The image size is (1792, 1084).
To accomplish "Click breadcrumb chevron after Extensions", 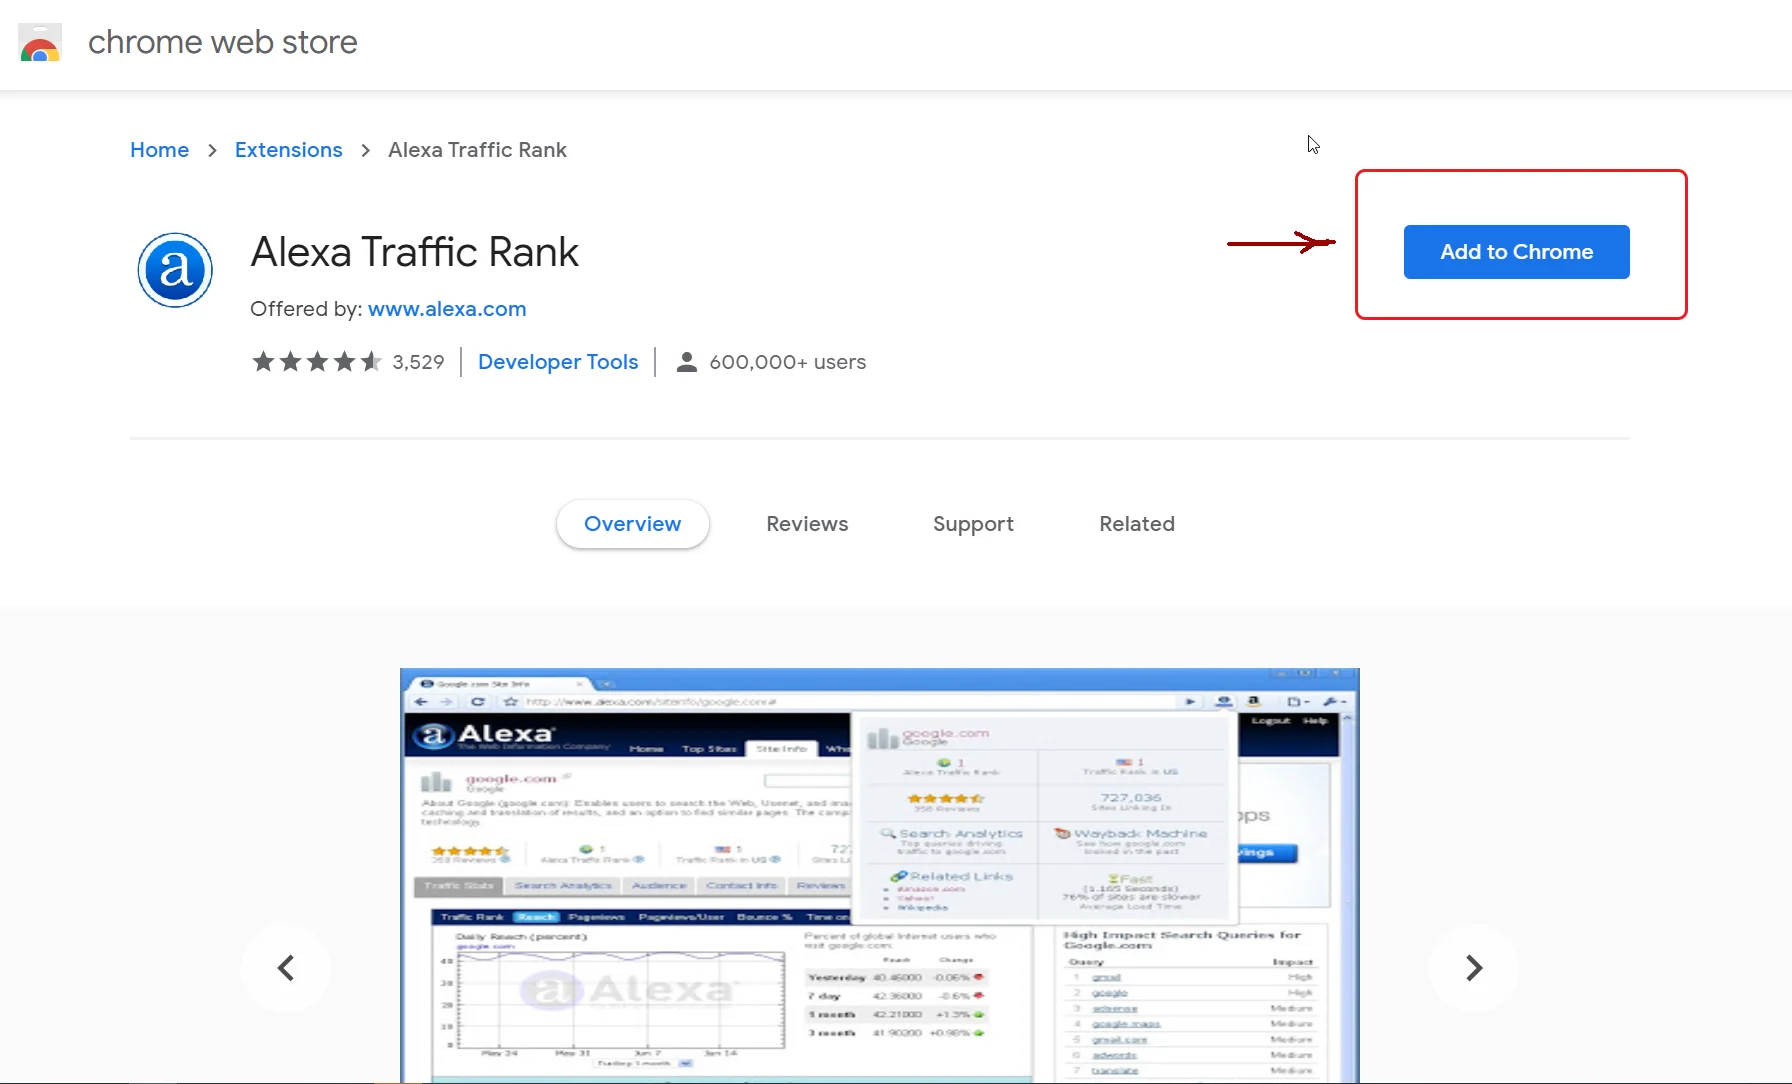I will (x=365, y=150).
